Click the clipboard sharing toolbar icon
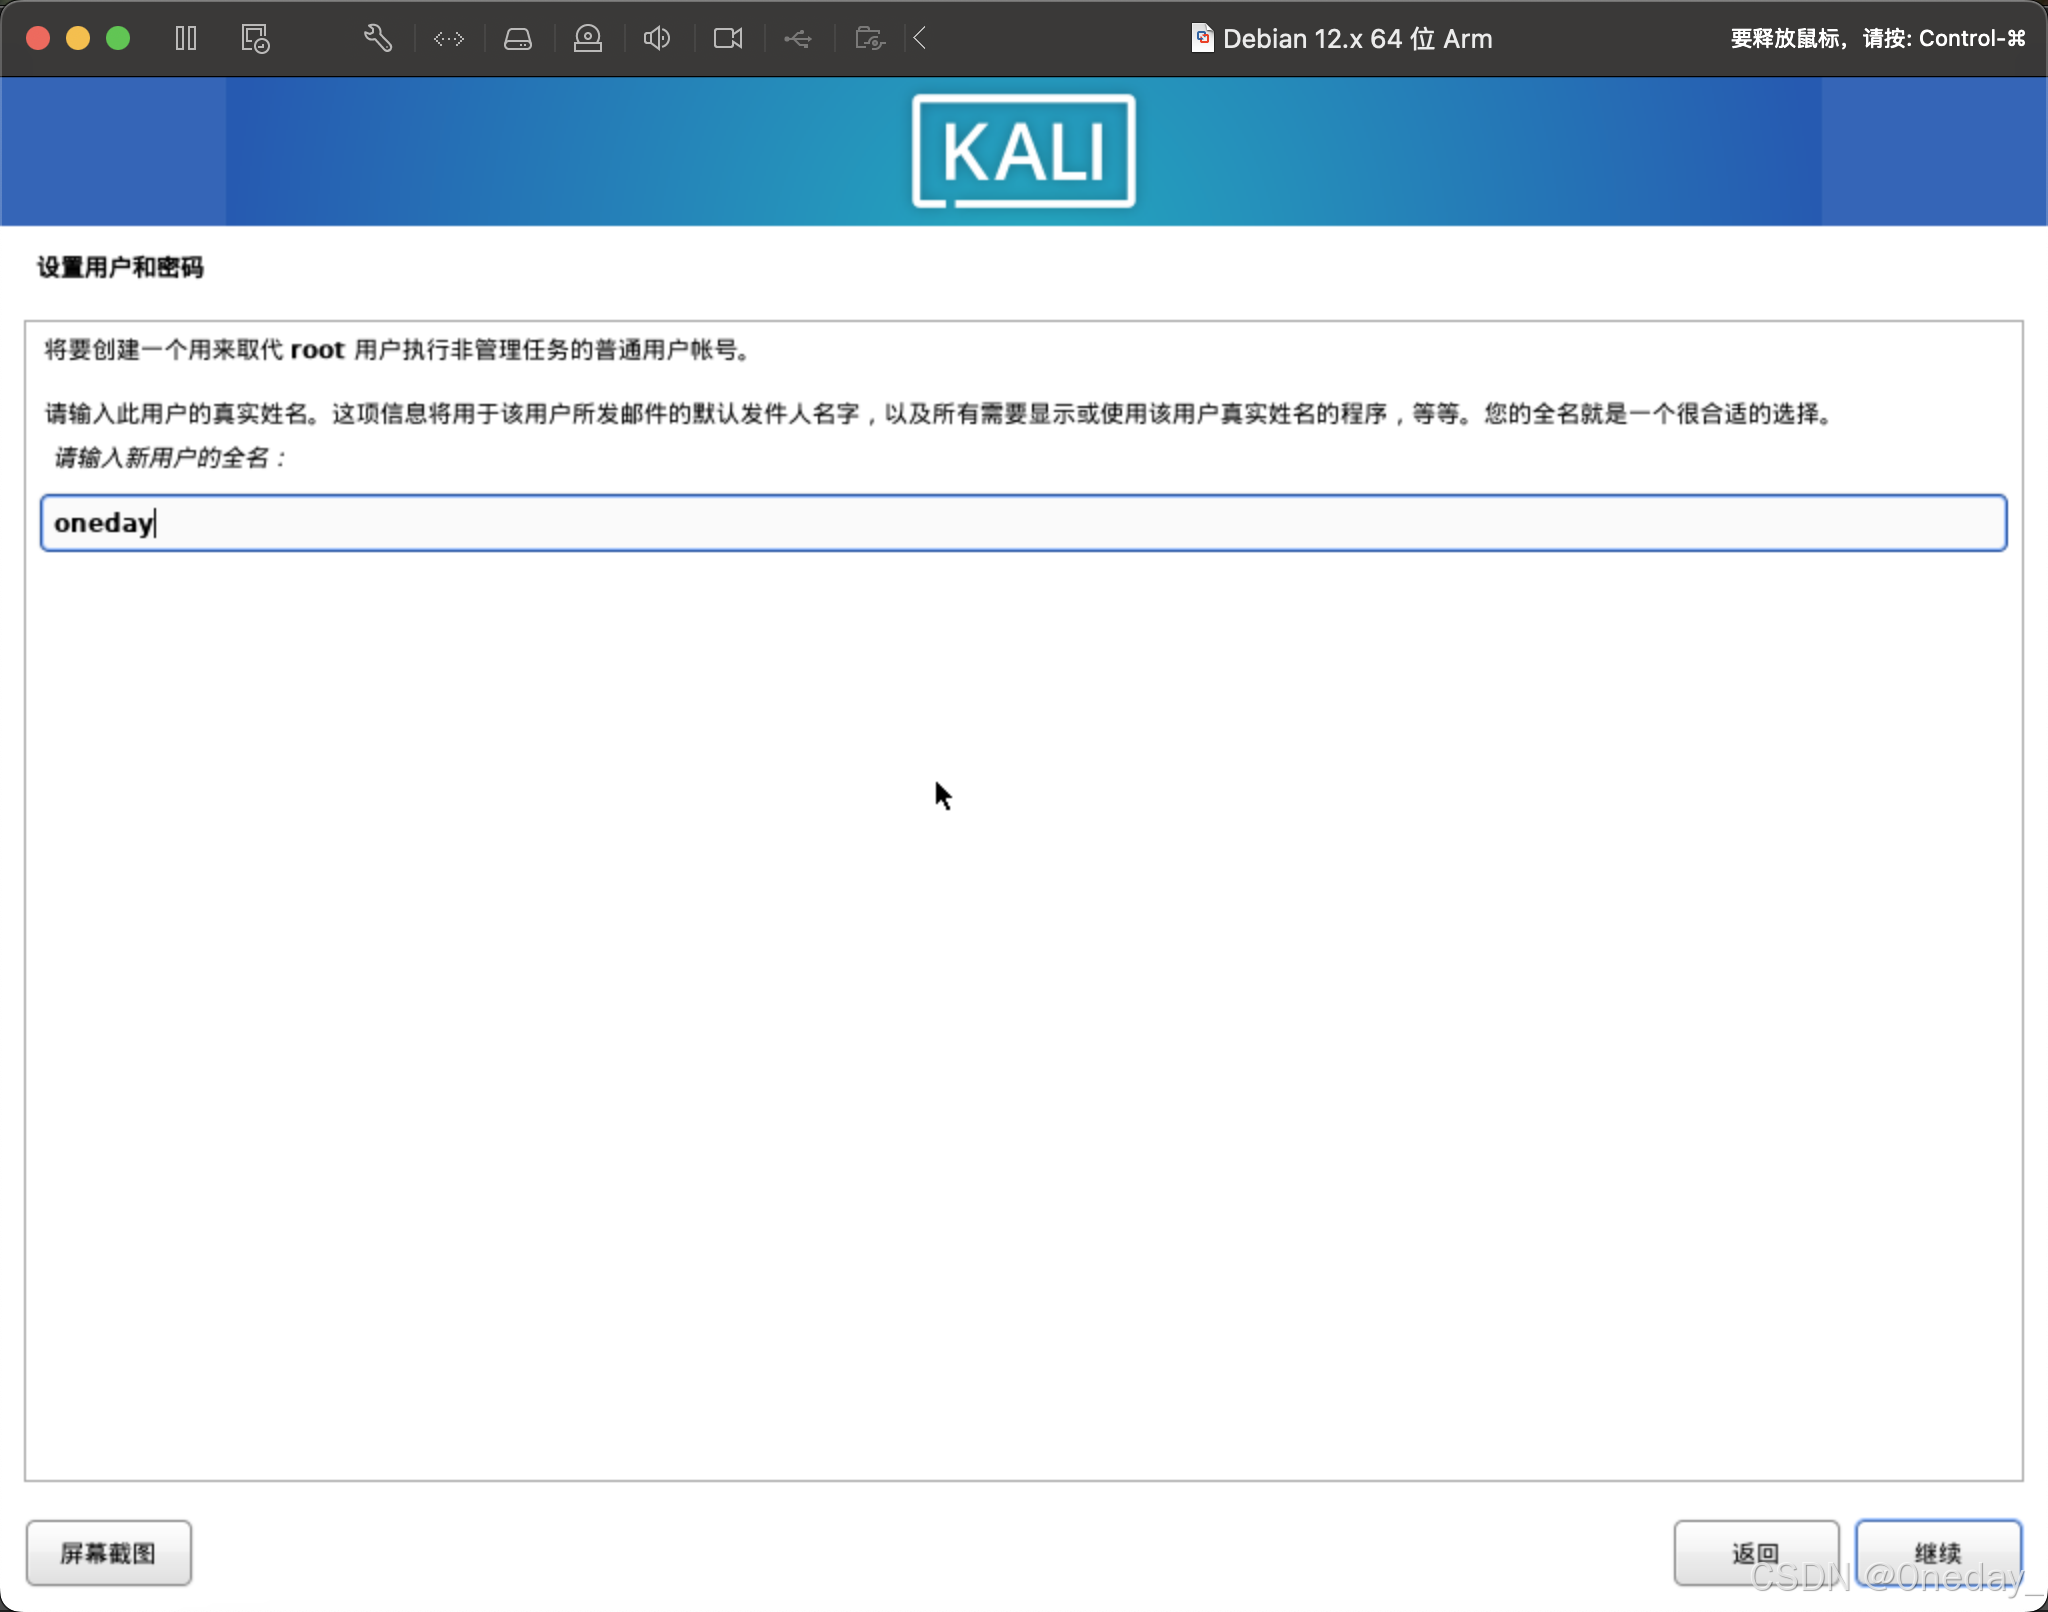This screenshot has width=2048, height=1612. point(869,38)
